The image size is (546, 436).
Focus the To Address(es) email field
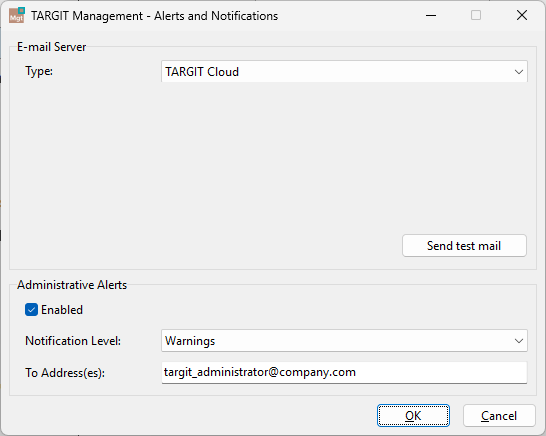click(344, 373)
